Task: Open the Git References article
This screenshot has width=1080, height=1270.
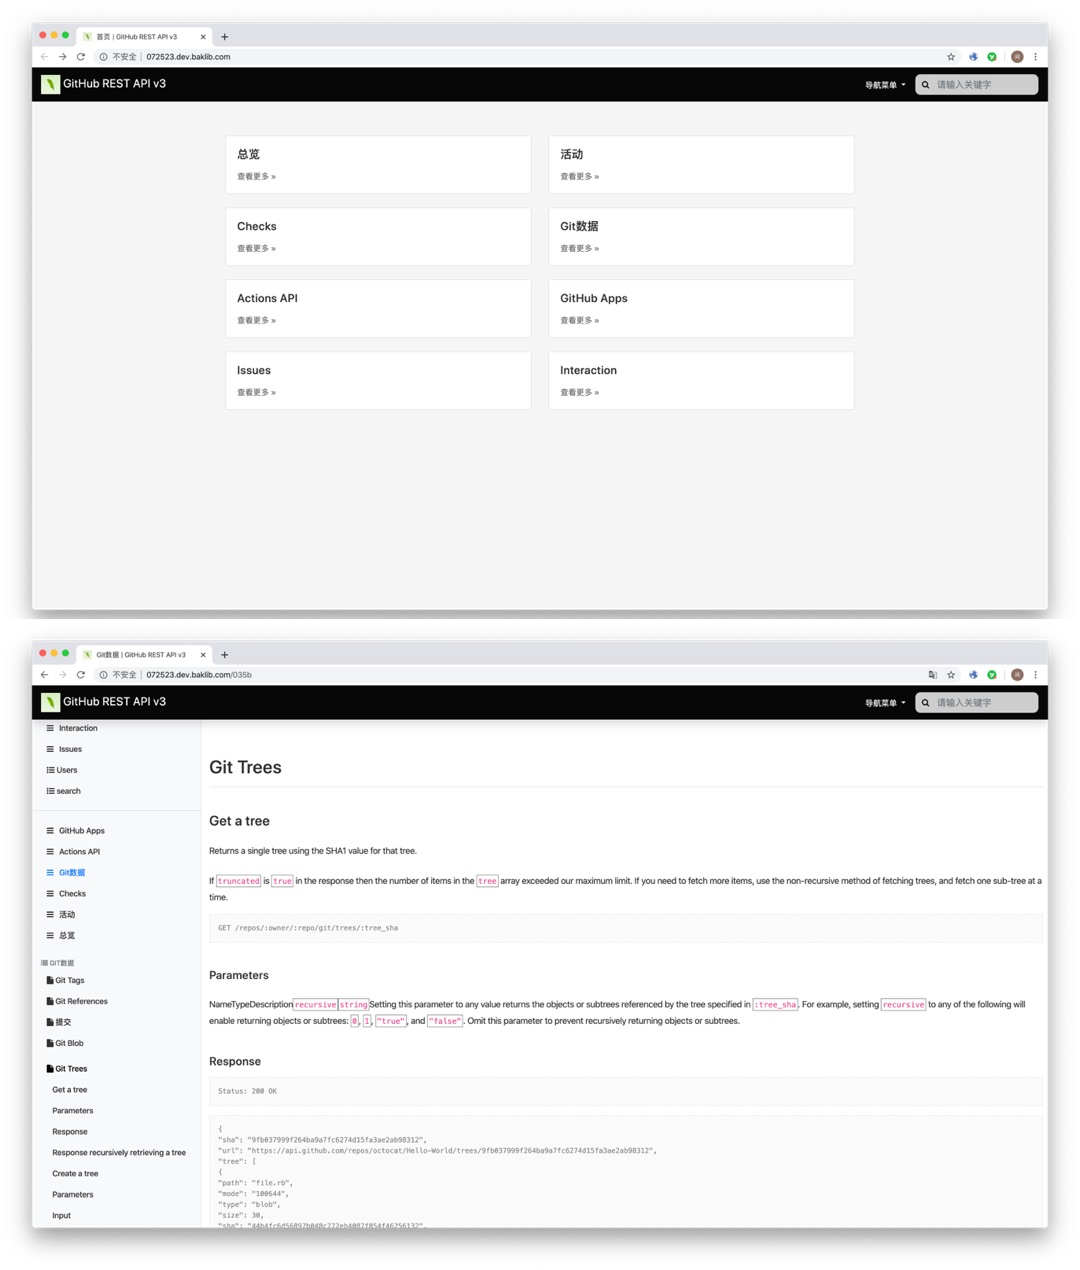Action: [x=81, y=1001]
